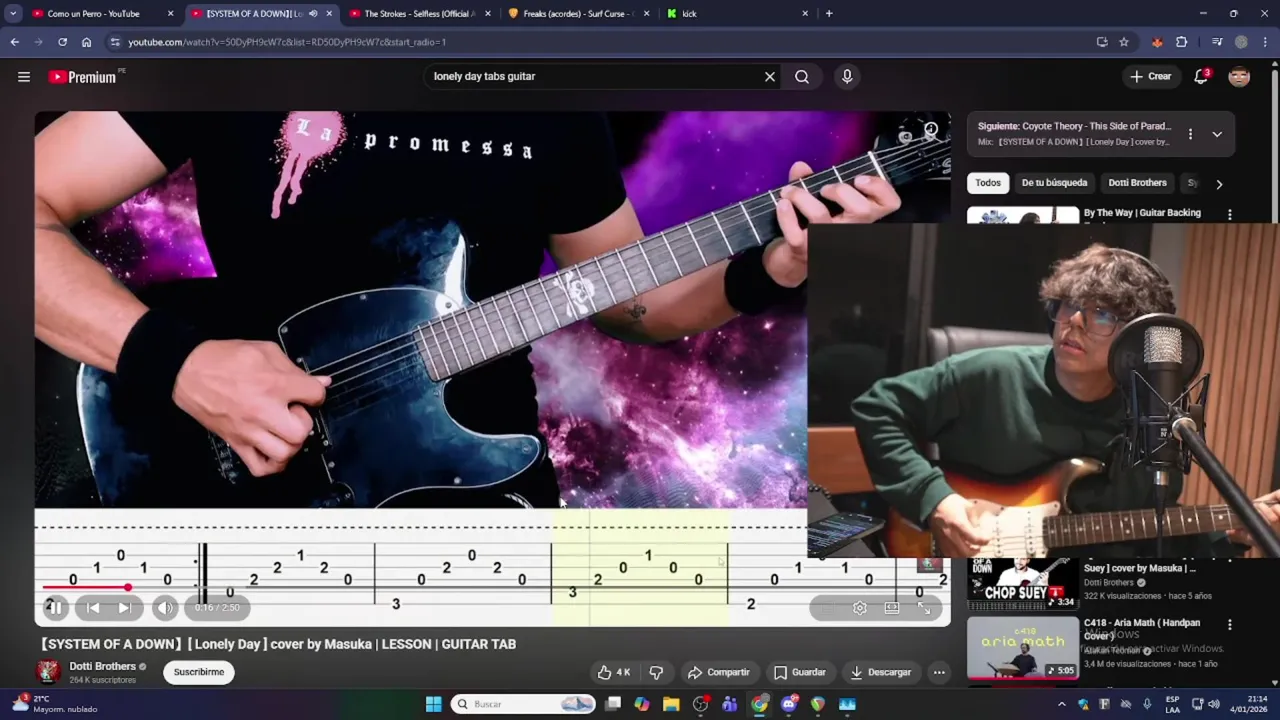1280x720 pixels.
Task: Clear the search box with the X
Action: click(770, 77)
